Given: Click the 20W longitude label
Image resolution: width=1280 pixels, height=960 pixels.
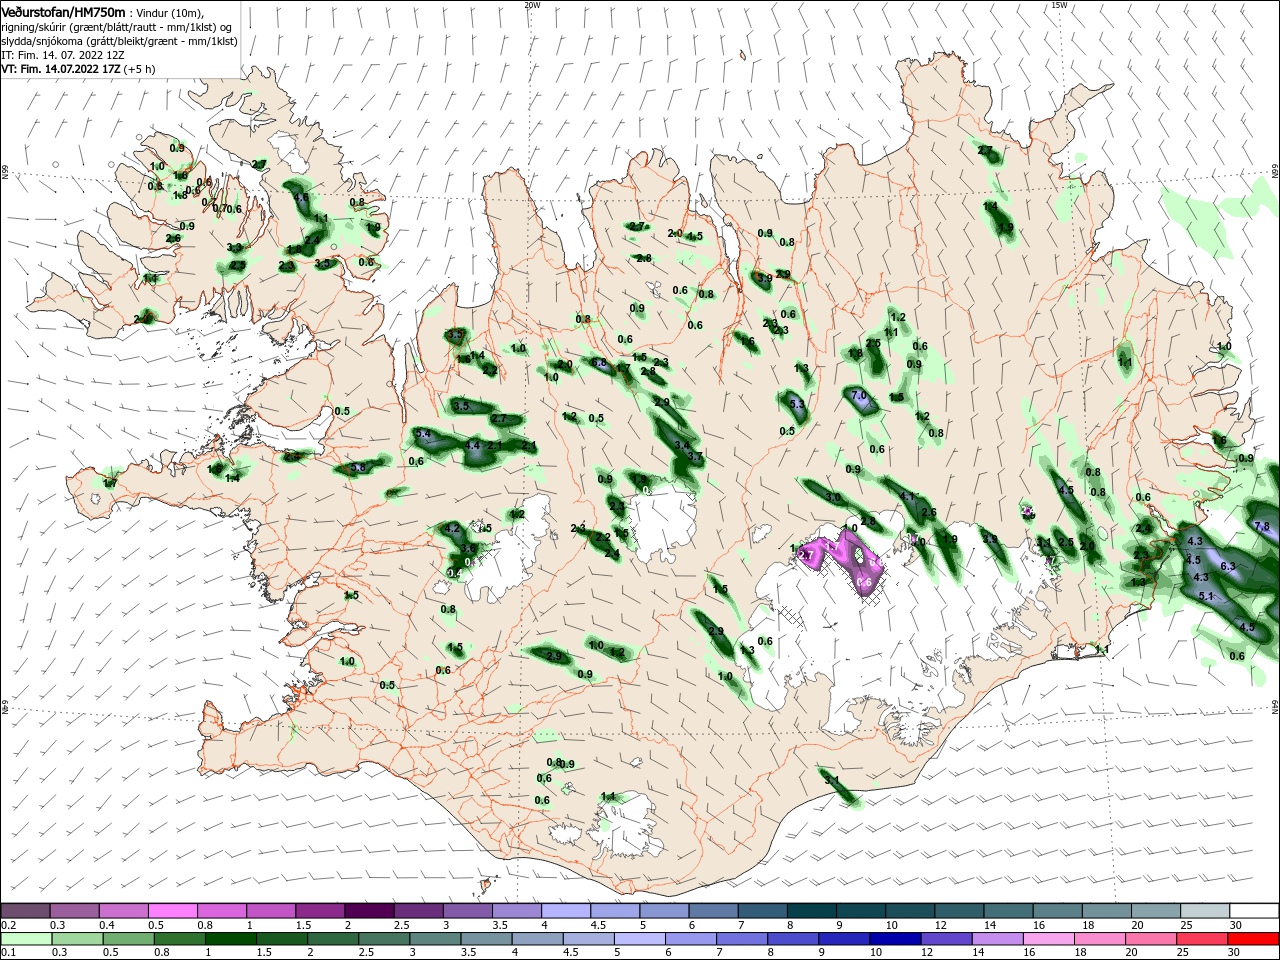Looking at the screenshot, I should 532,5.
